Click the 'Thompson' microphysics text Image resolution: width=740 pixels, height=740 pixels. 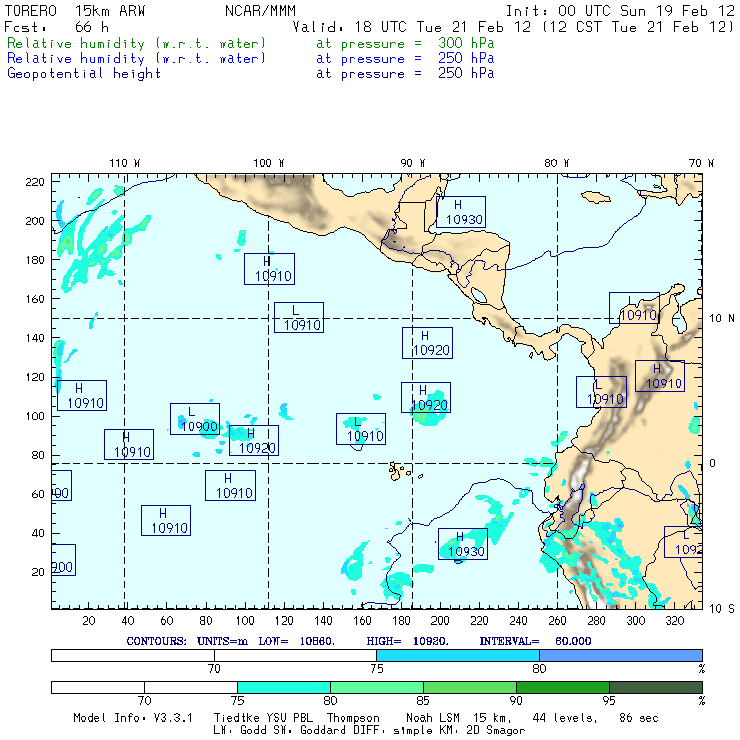tap(353, 718)
